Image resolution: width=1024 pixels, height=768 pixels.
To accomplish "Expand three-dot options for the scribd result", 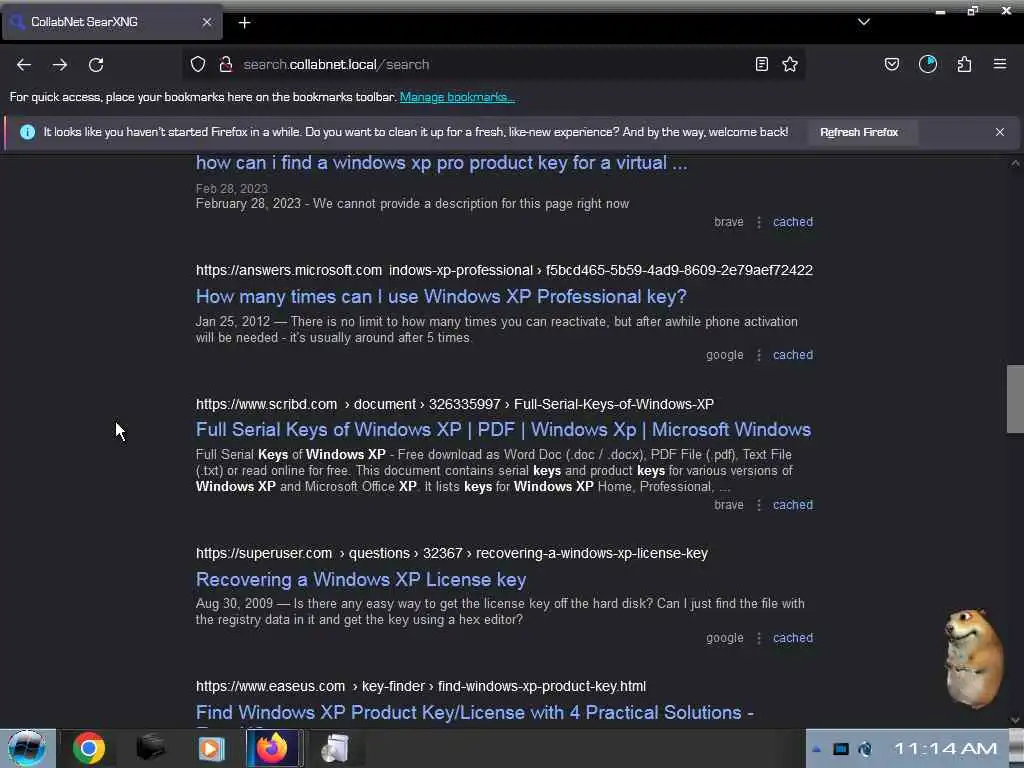I will tap(759, 505).
